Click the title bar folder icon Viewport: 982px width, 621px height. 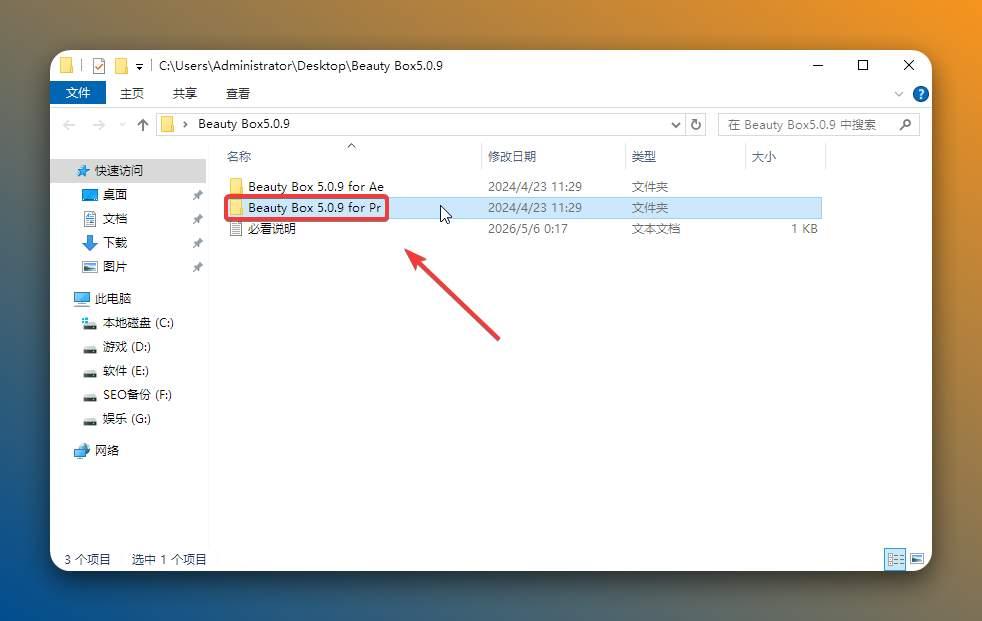tap(66, 65)
